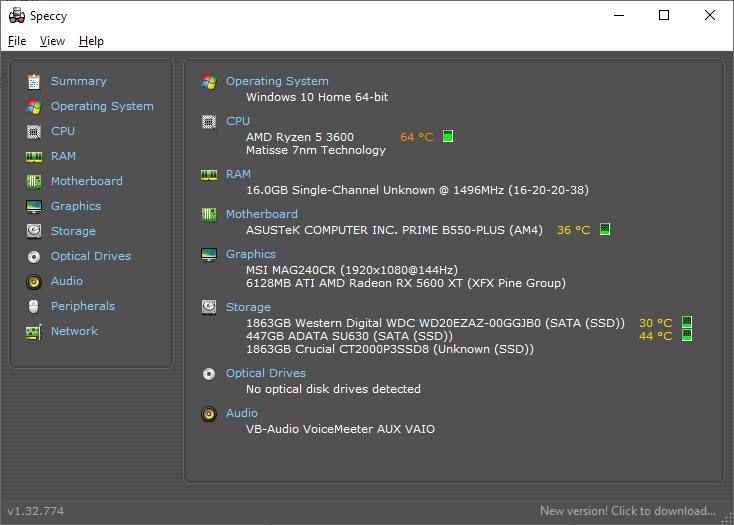This screenshot has height=525, width=734.
Task: Click the RAM heading link in main panel
Action: (x=238, y=174)
